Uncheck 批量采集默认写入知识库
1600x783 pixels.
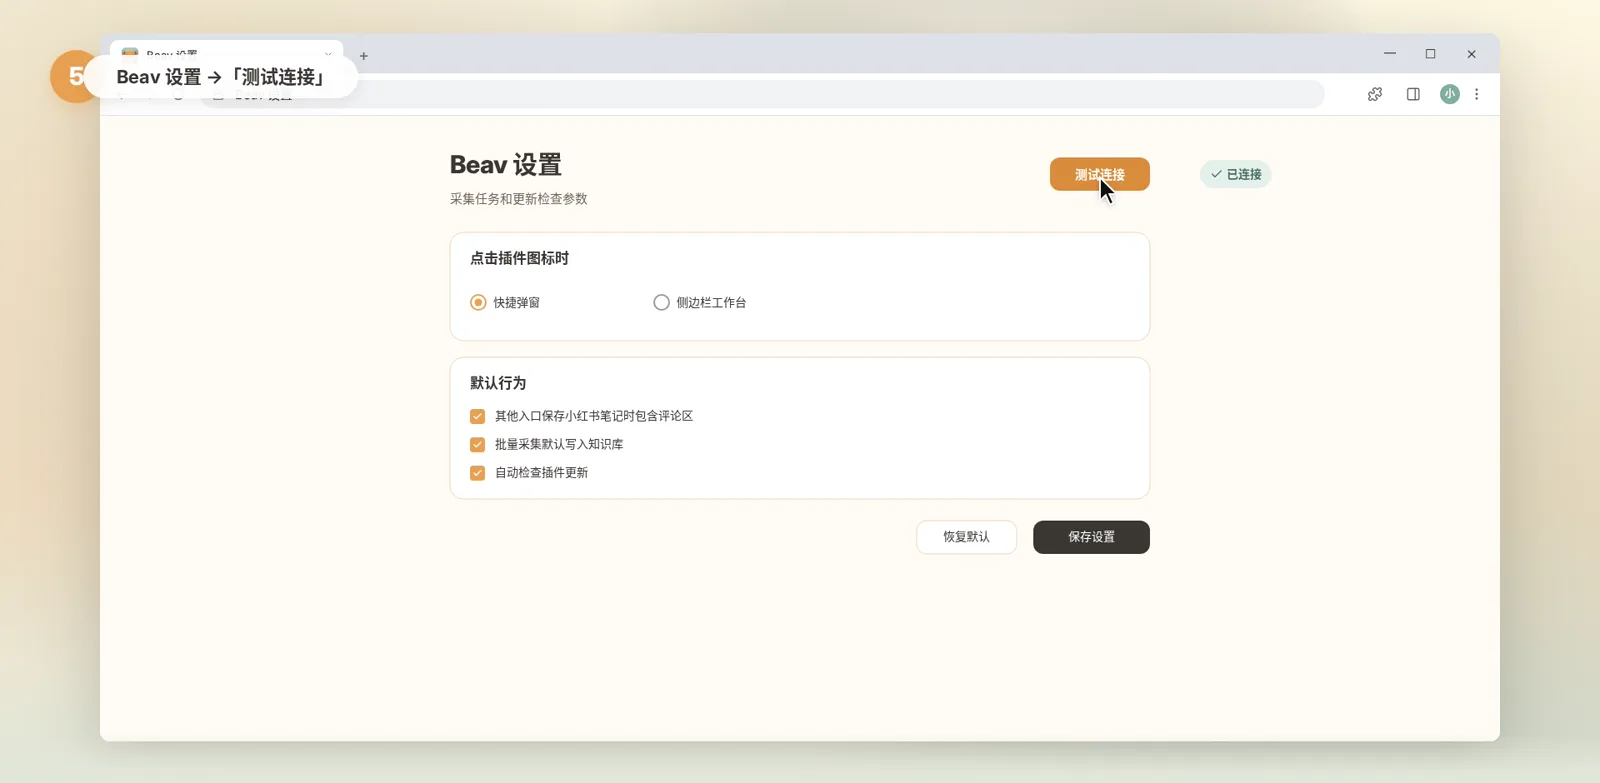tap(477, 444)
